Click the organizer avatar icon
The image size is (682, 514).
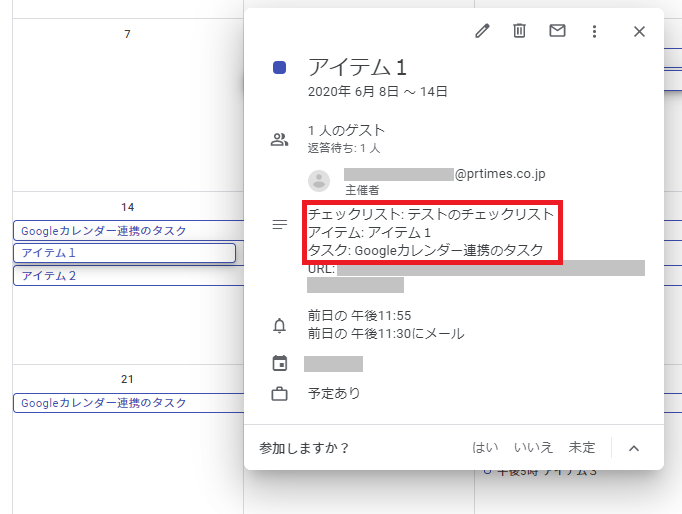319,181
